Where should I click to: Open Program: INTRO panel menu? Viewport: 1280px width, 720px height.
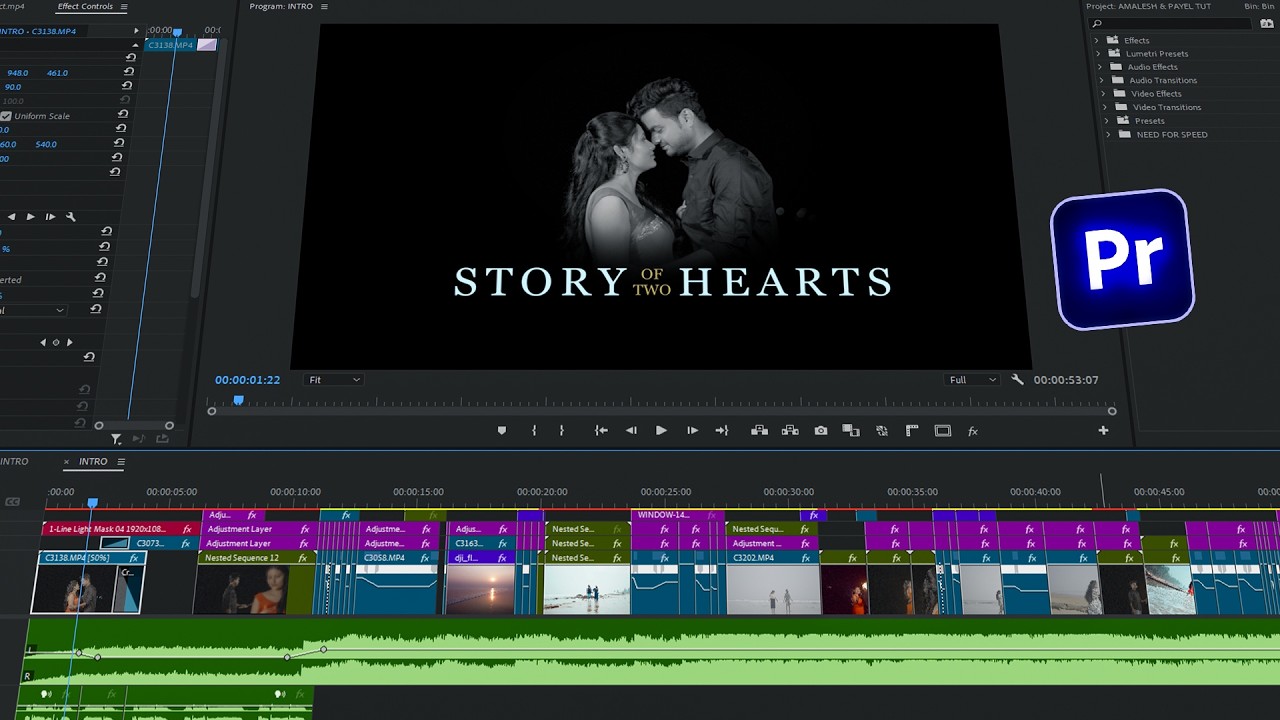tap(324, 6)
